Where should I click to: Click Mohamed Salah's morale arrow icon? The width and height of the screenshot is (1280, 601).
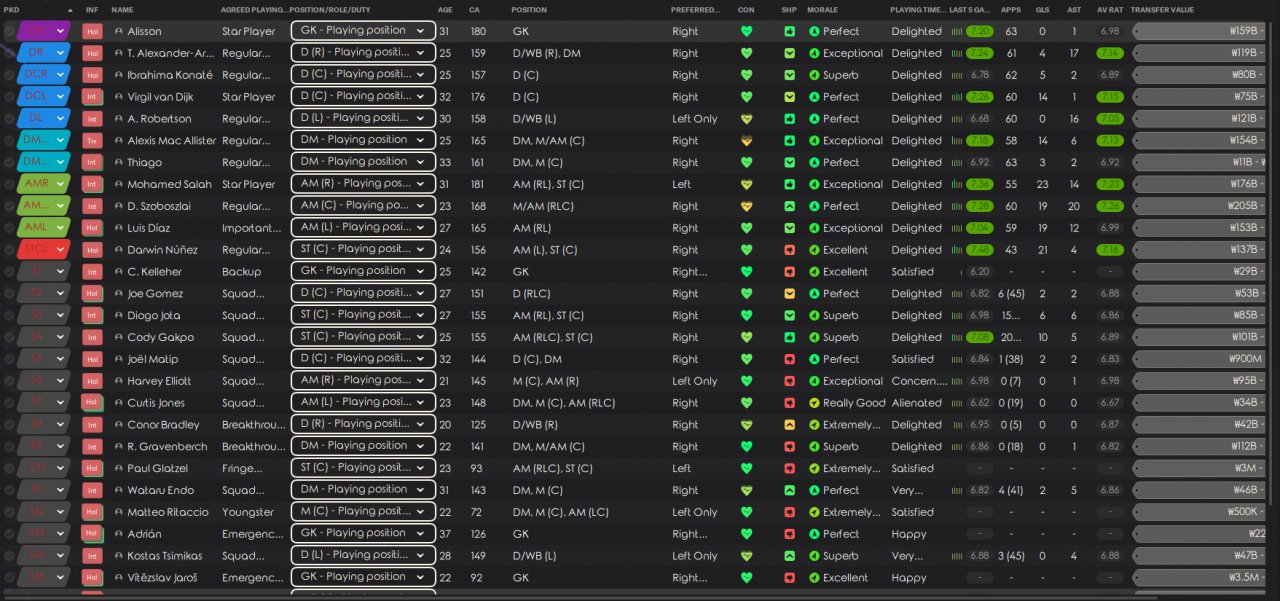814,184
